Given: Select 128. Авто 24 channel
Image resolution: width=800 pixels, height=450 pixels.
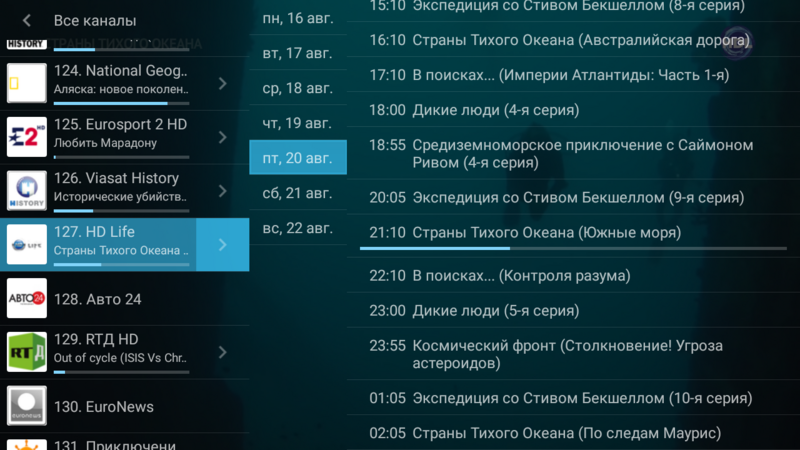Looking at the screenshot, I should (x=124, y=298).
